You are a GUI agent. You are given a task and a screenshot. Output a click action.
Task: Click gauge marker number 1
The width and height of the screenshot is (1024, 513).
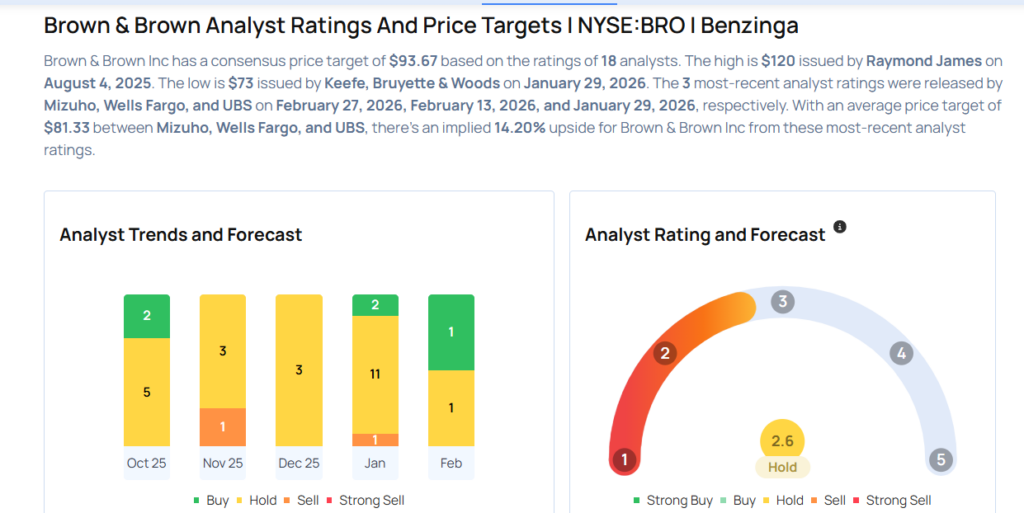(x=625, y=460)
